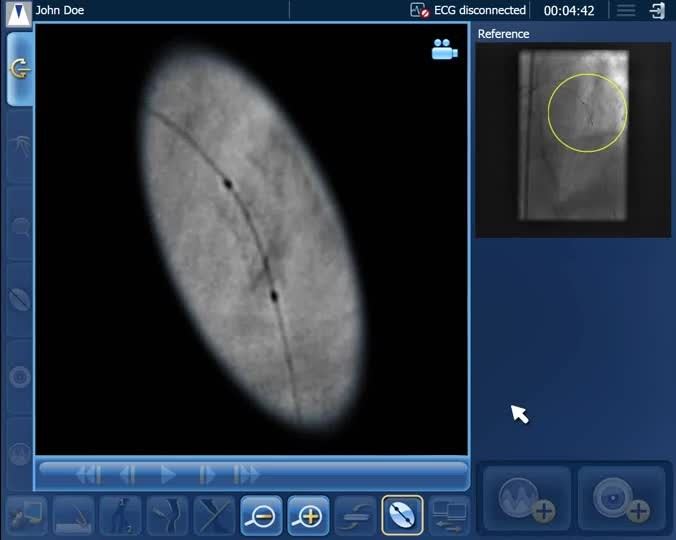Select the dimmed concentric-ring sidebar icon

(20, 377)
